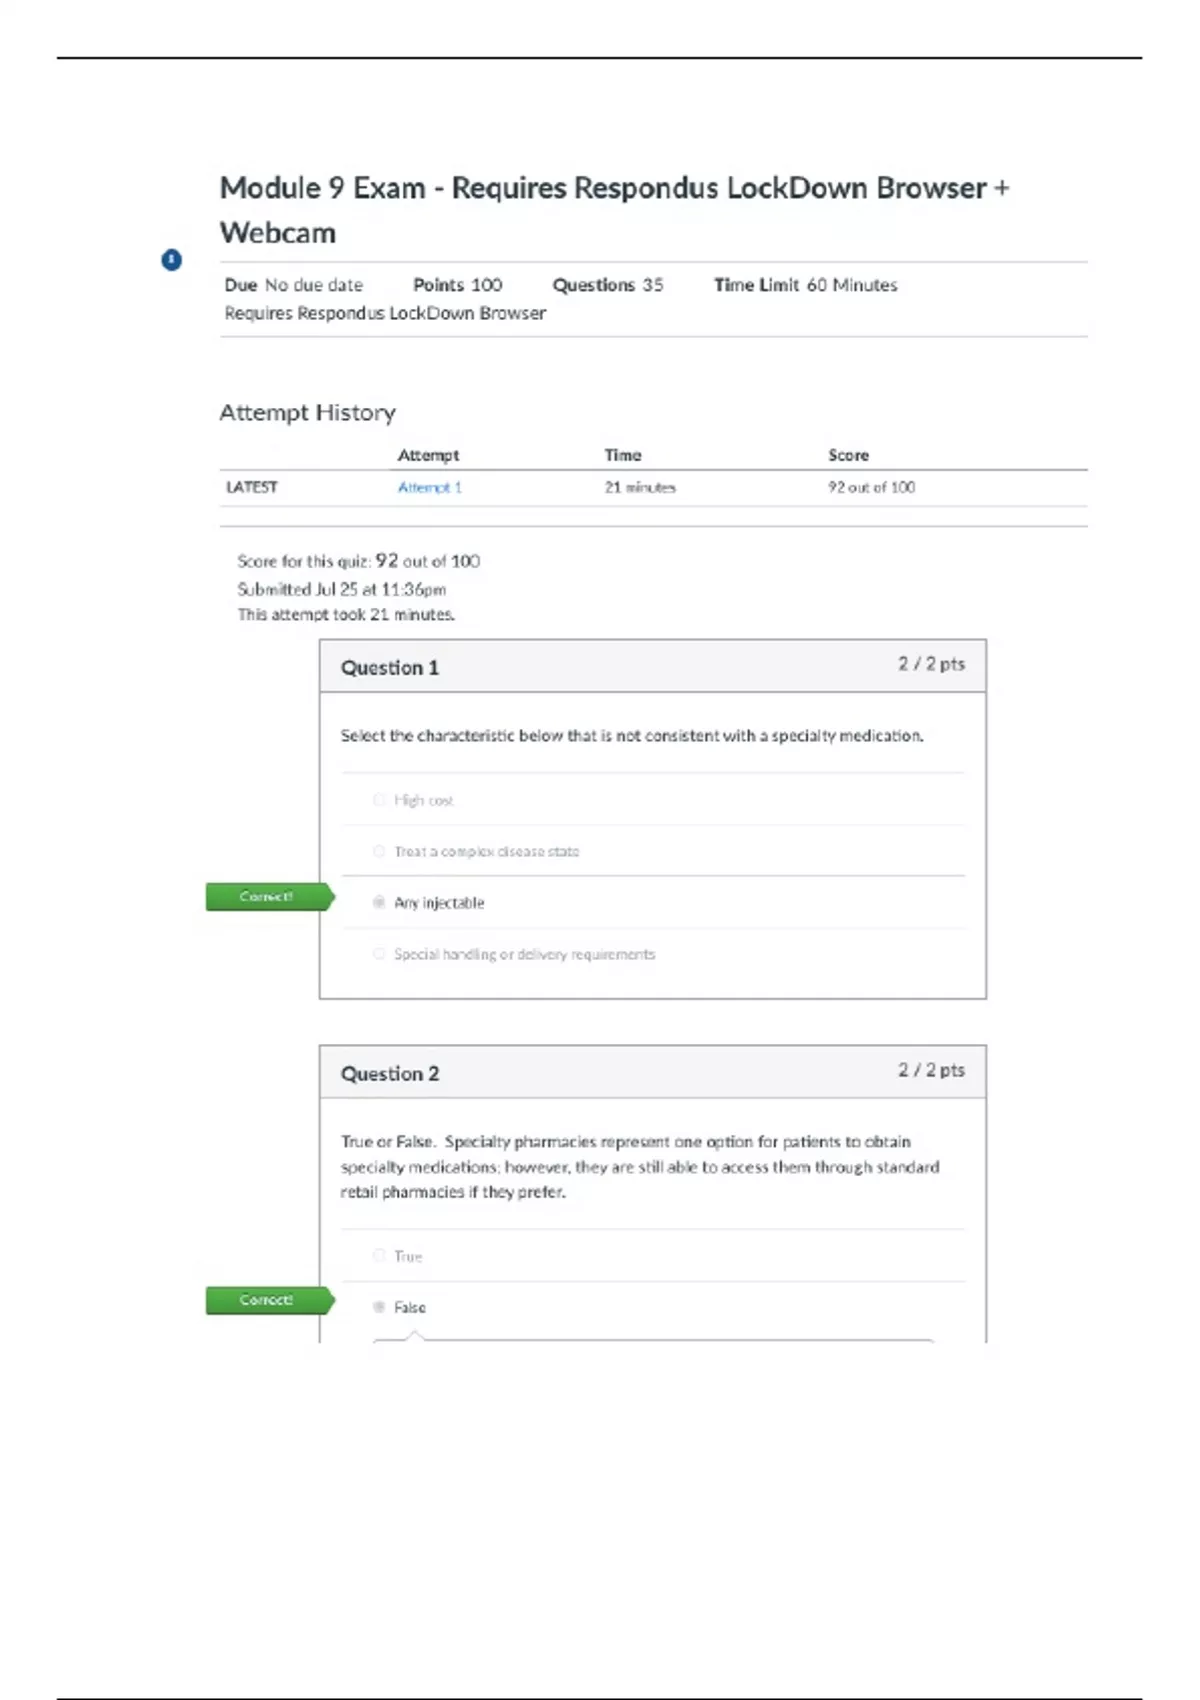Click the LATEST row label
Viewport: 1200px width, 1700px height.
tap(252, 488)
